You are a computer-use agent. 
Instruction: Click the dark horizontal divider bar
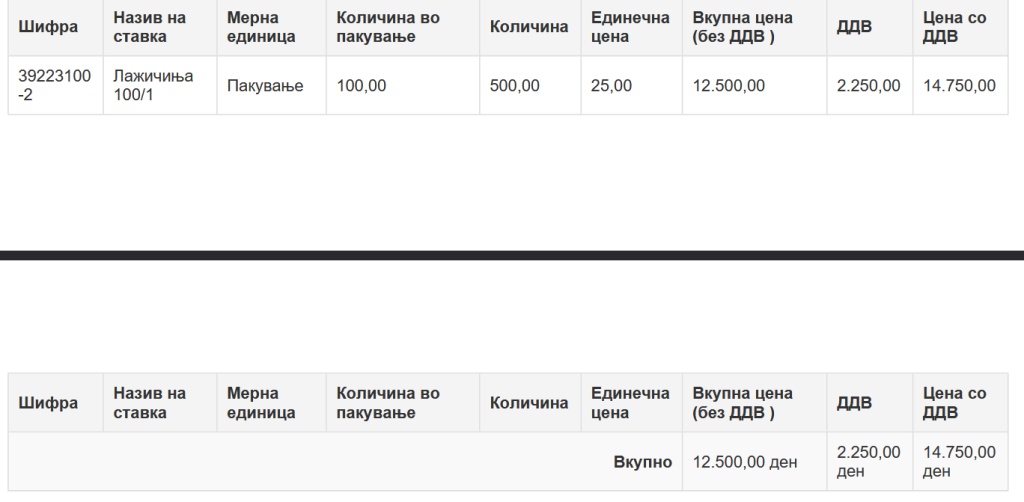coord(512,255)
